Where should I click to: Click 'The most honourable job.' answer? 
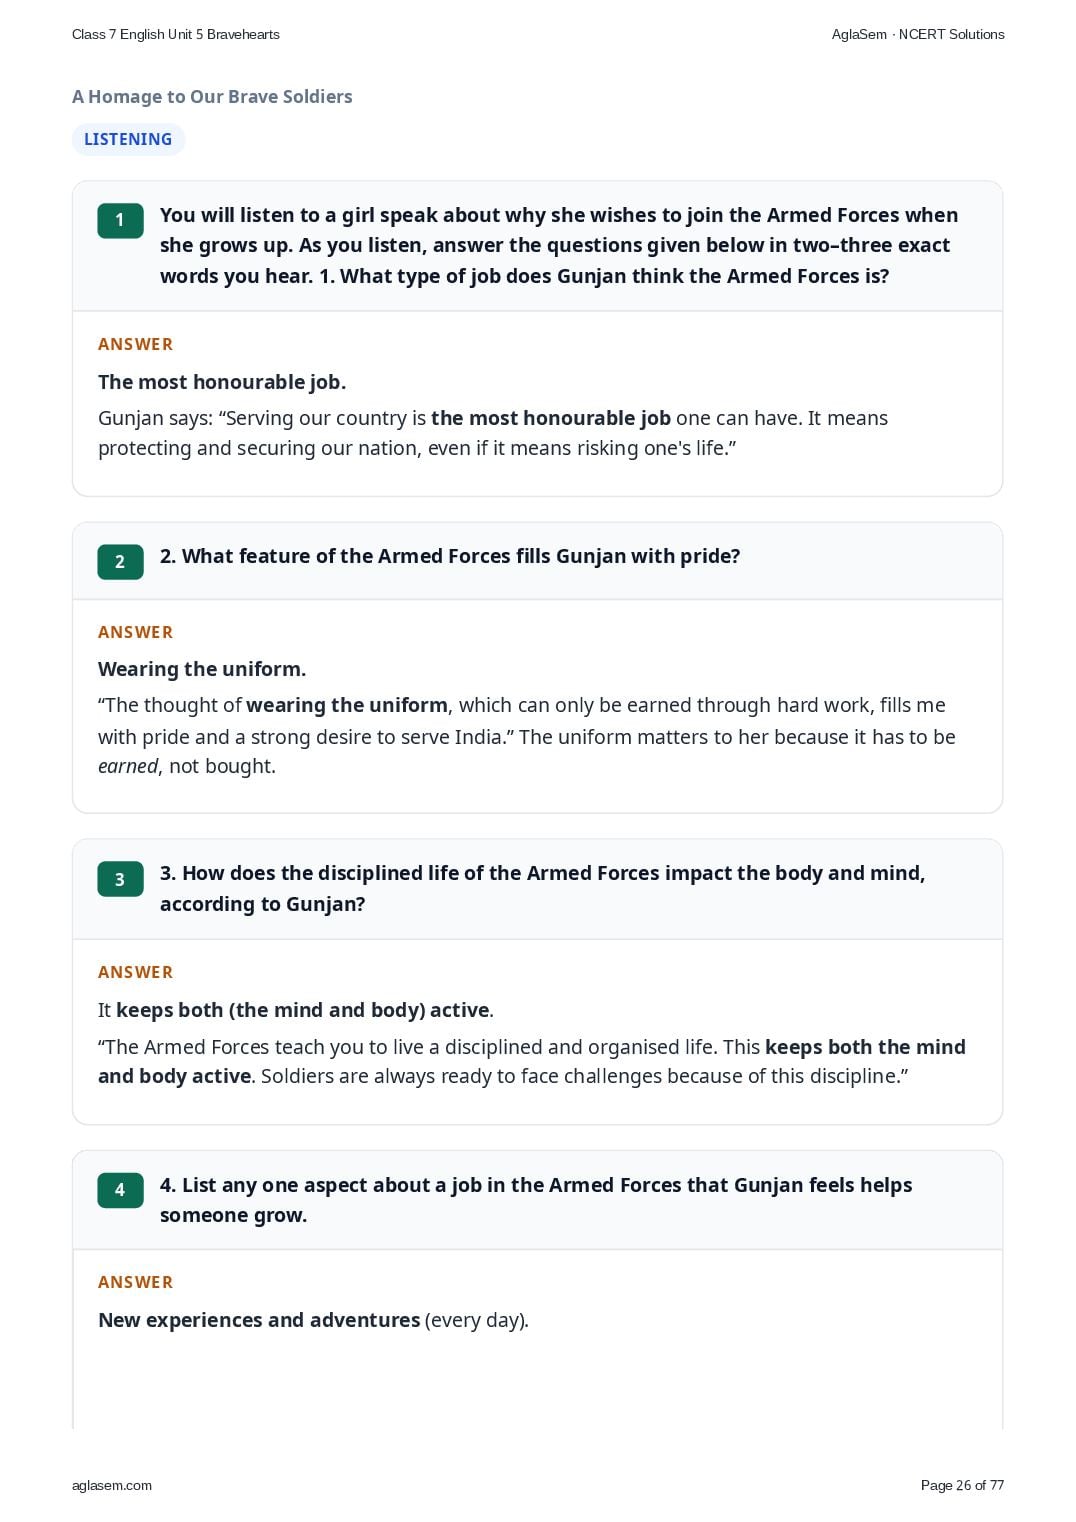pos(222,382)
